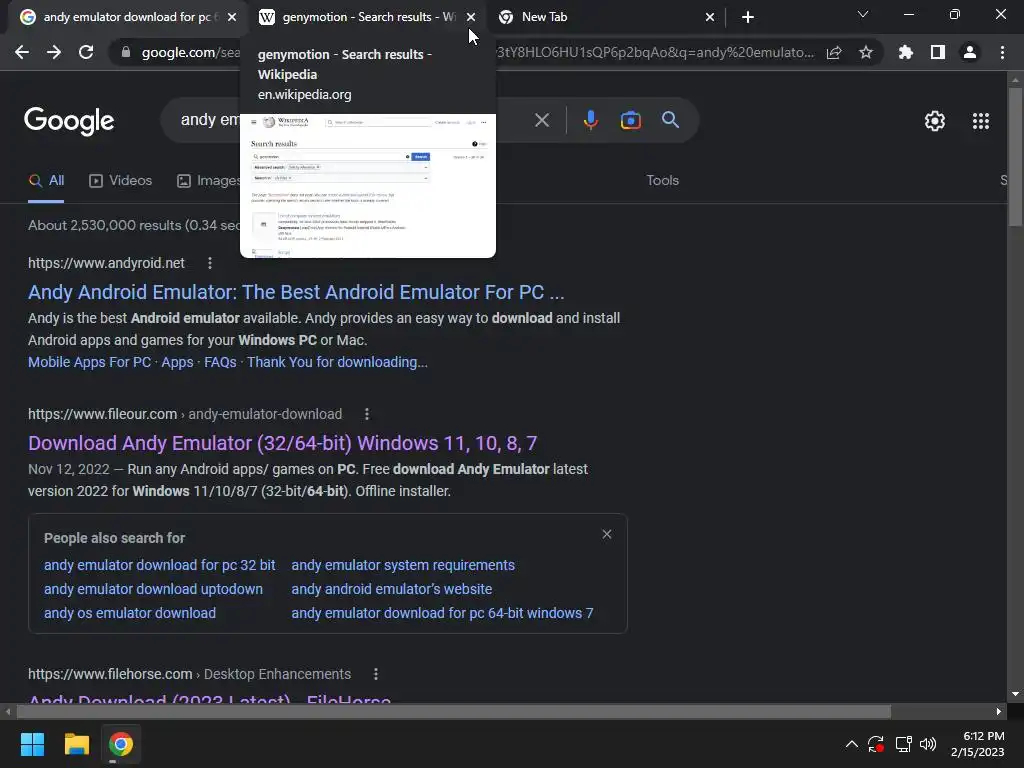Open the Extensions puzzle icon

(x=906, y=52)
